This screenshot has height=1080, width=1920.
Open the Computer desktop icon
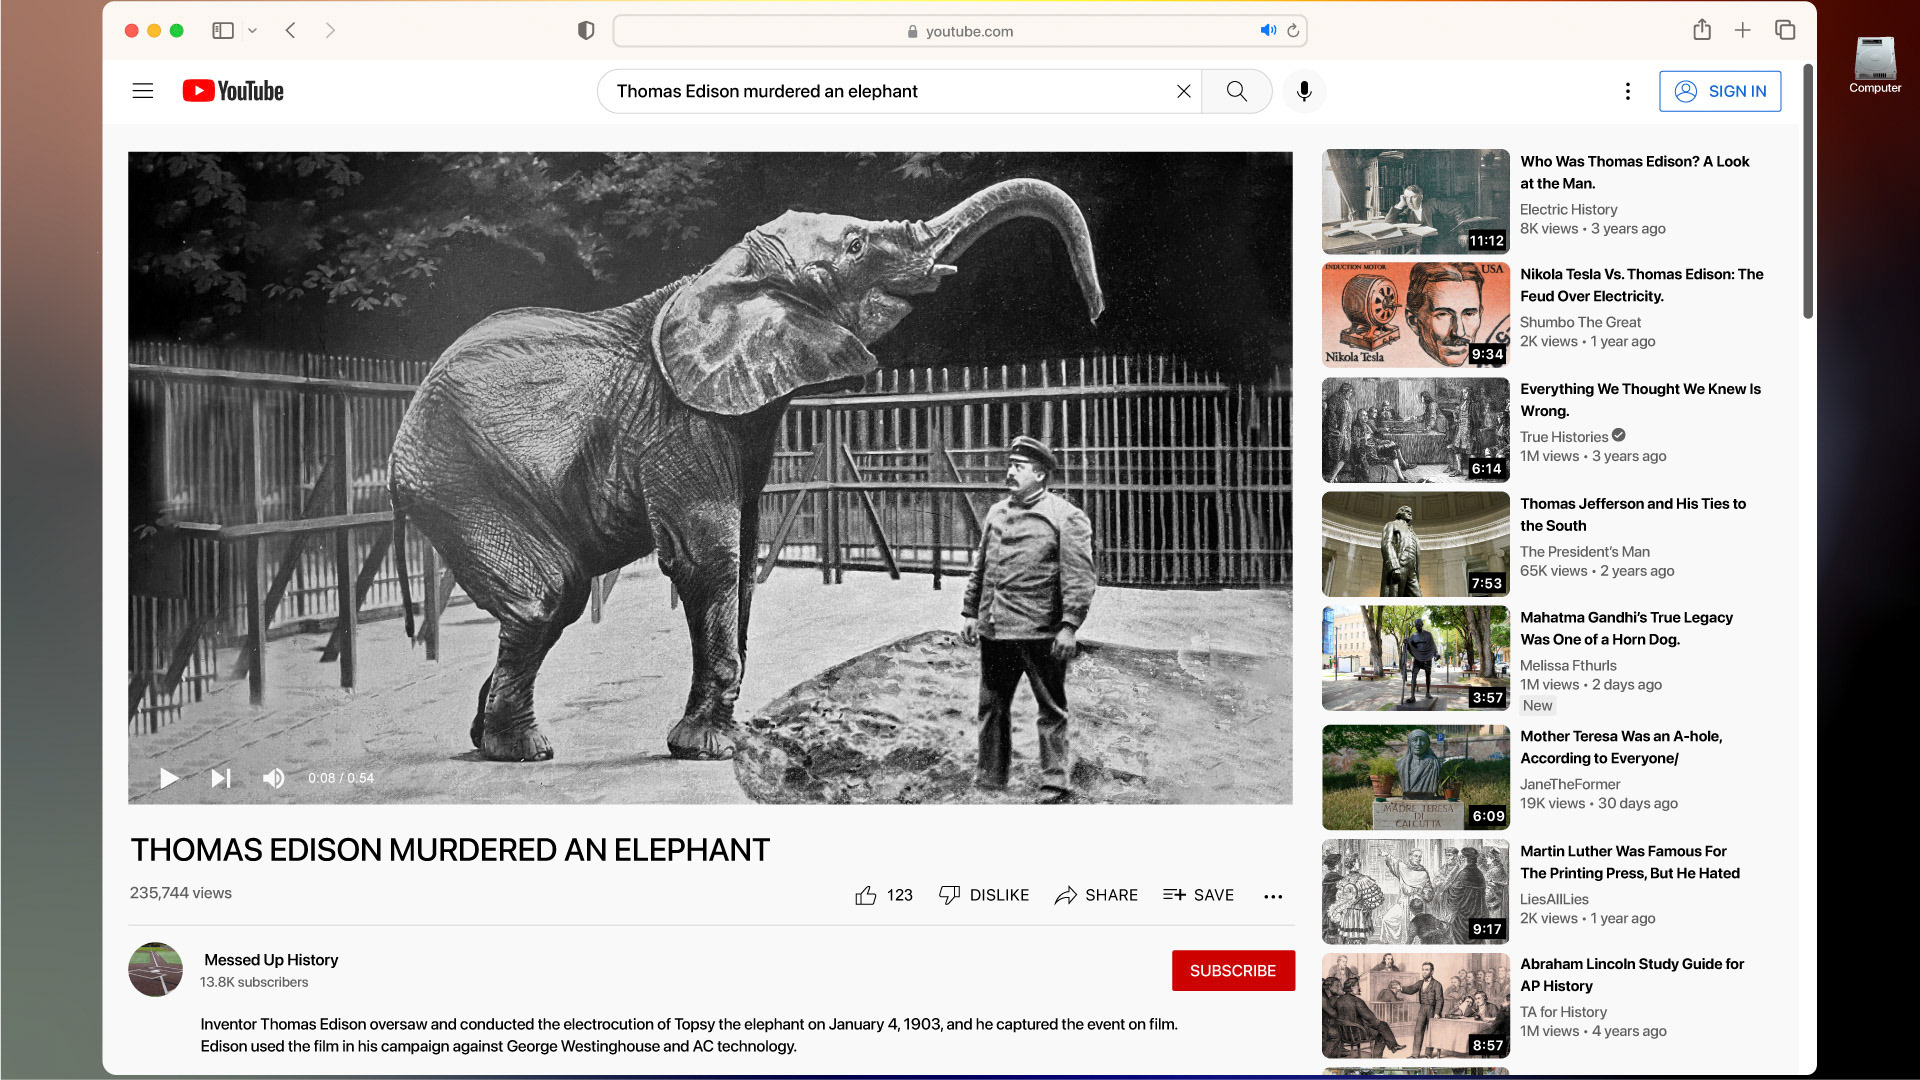click(1875, 65)
